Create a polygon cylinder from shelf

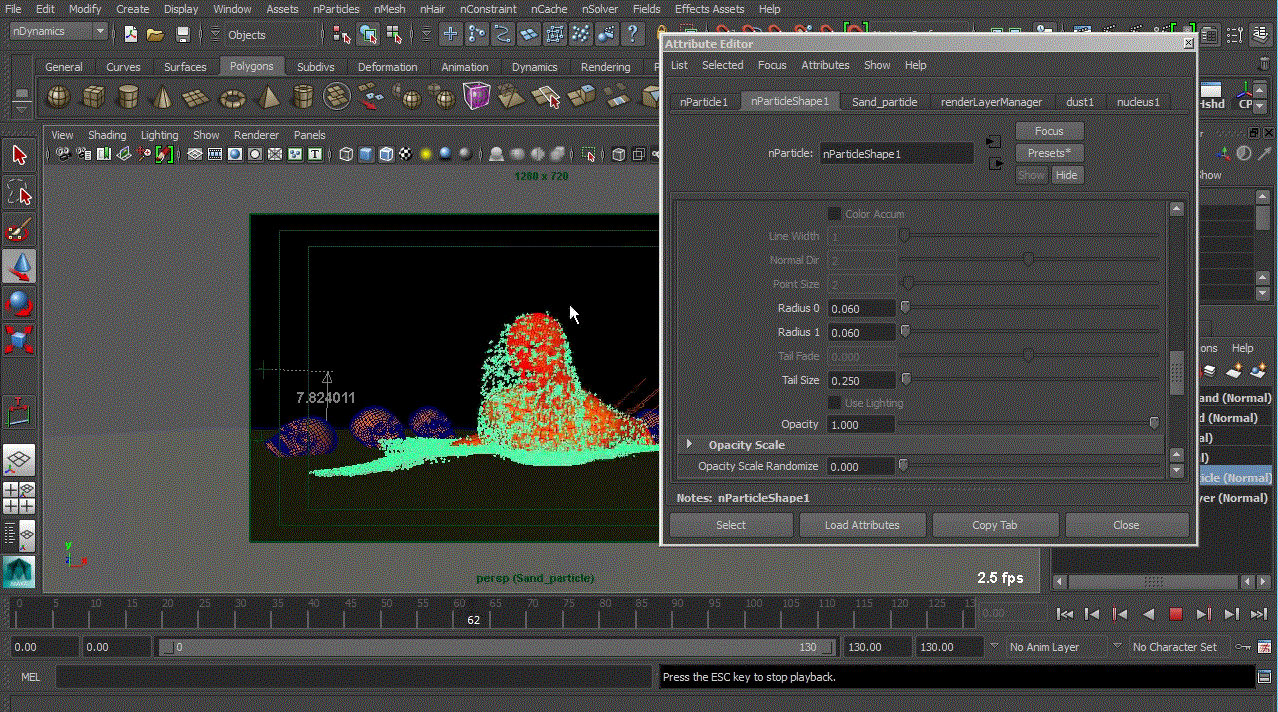pos(128,97)
